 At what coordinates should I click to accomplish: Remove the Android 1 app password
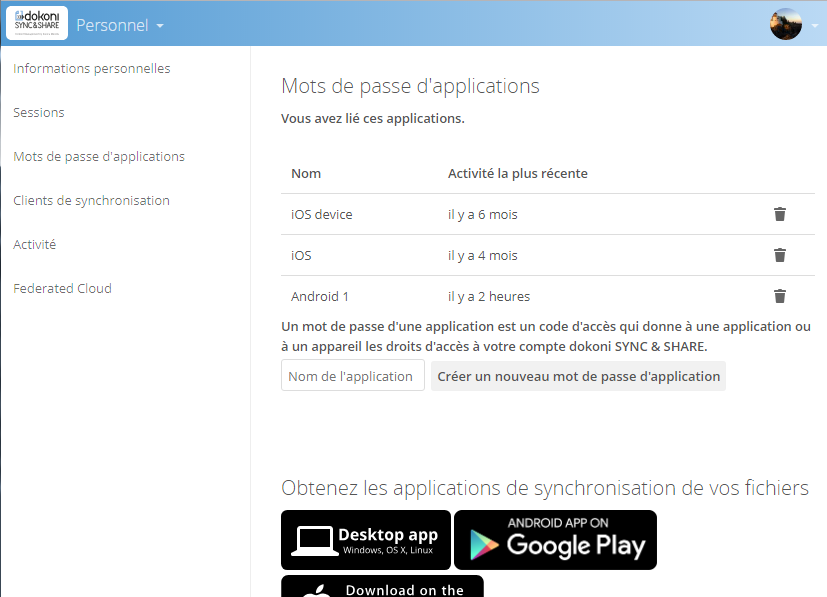click(780, 296)
